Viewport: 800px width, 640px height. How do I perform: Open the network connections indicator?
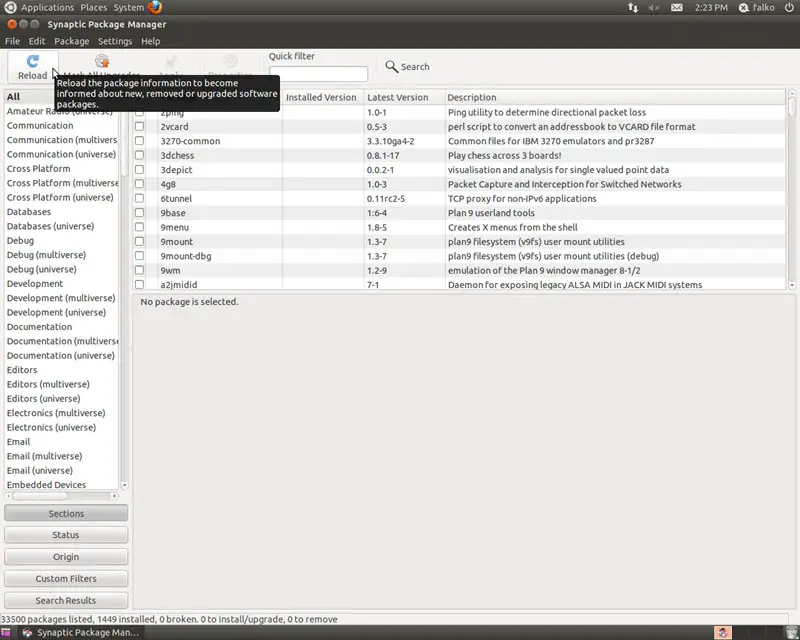[x=633, y=8]
